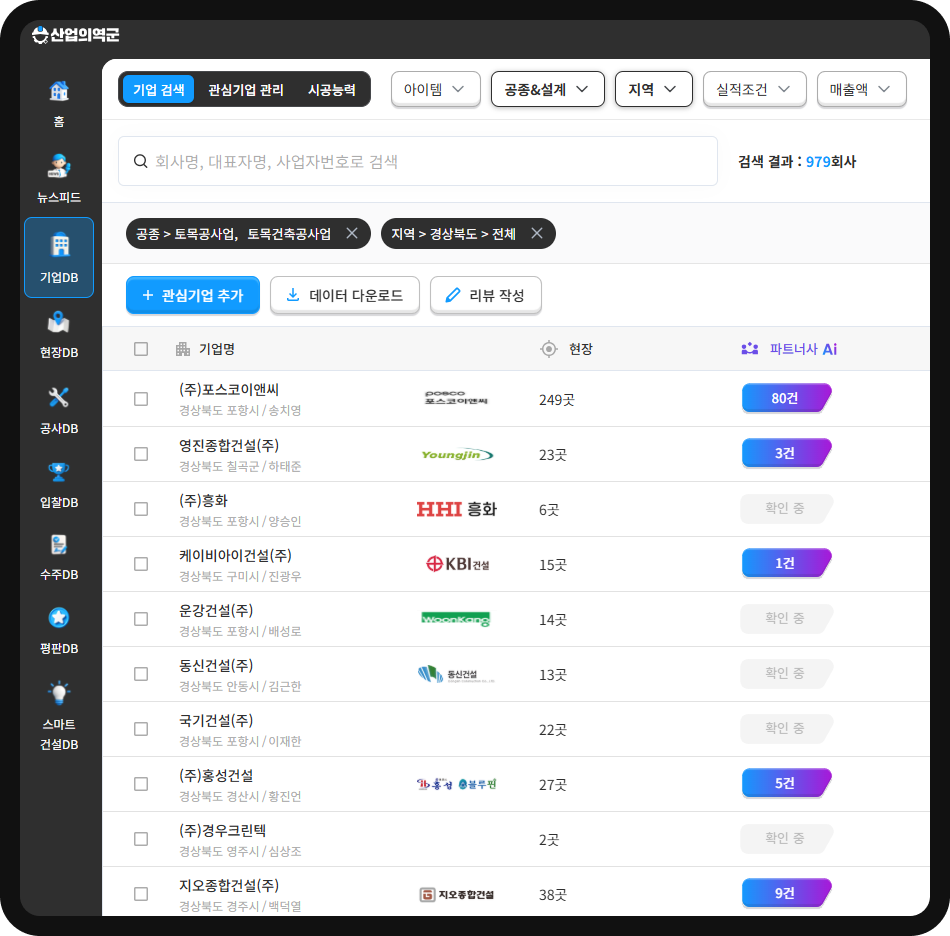Open the 공종&설계 dropdown
The width and height of the screenshot is (950, 936).
click(548, 89)
